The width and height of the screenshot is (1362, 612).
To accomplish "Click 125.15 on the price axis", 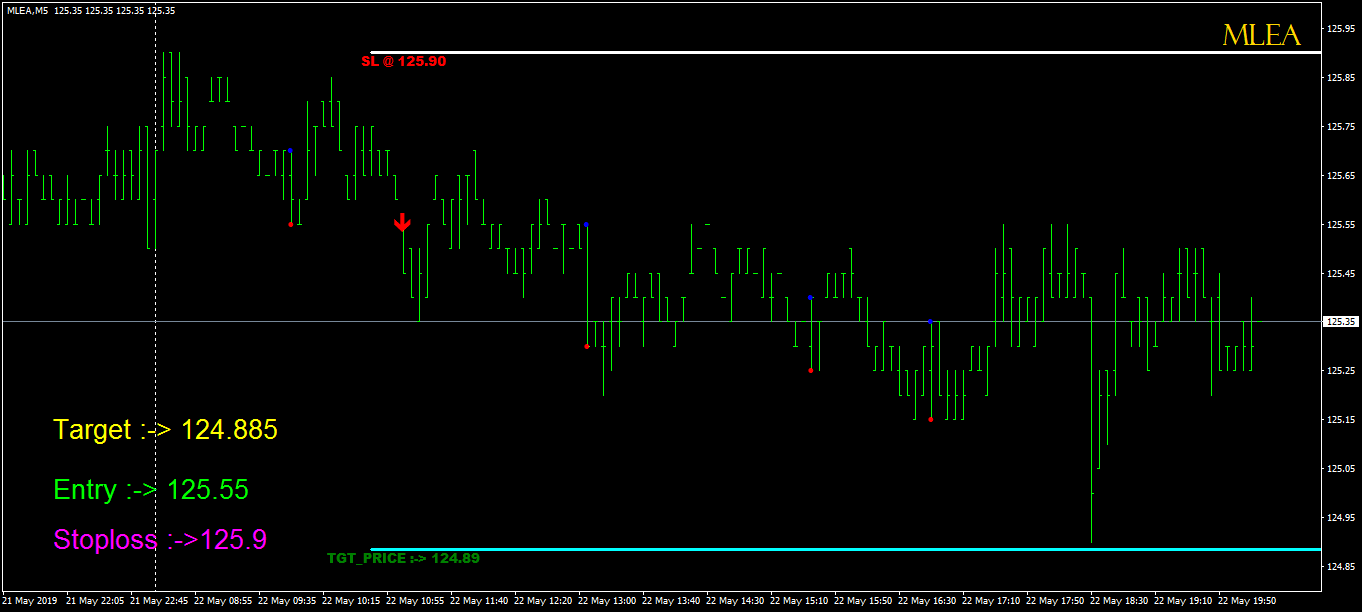I will tap(1341, 420).
